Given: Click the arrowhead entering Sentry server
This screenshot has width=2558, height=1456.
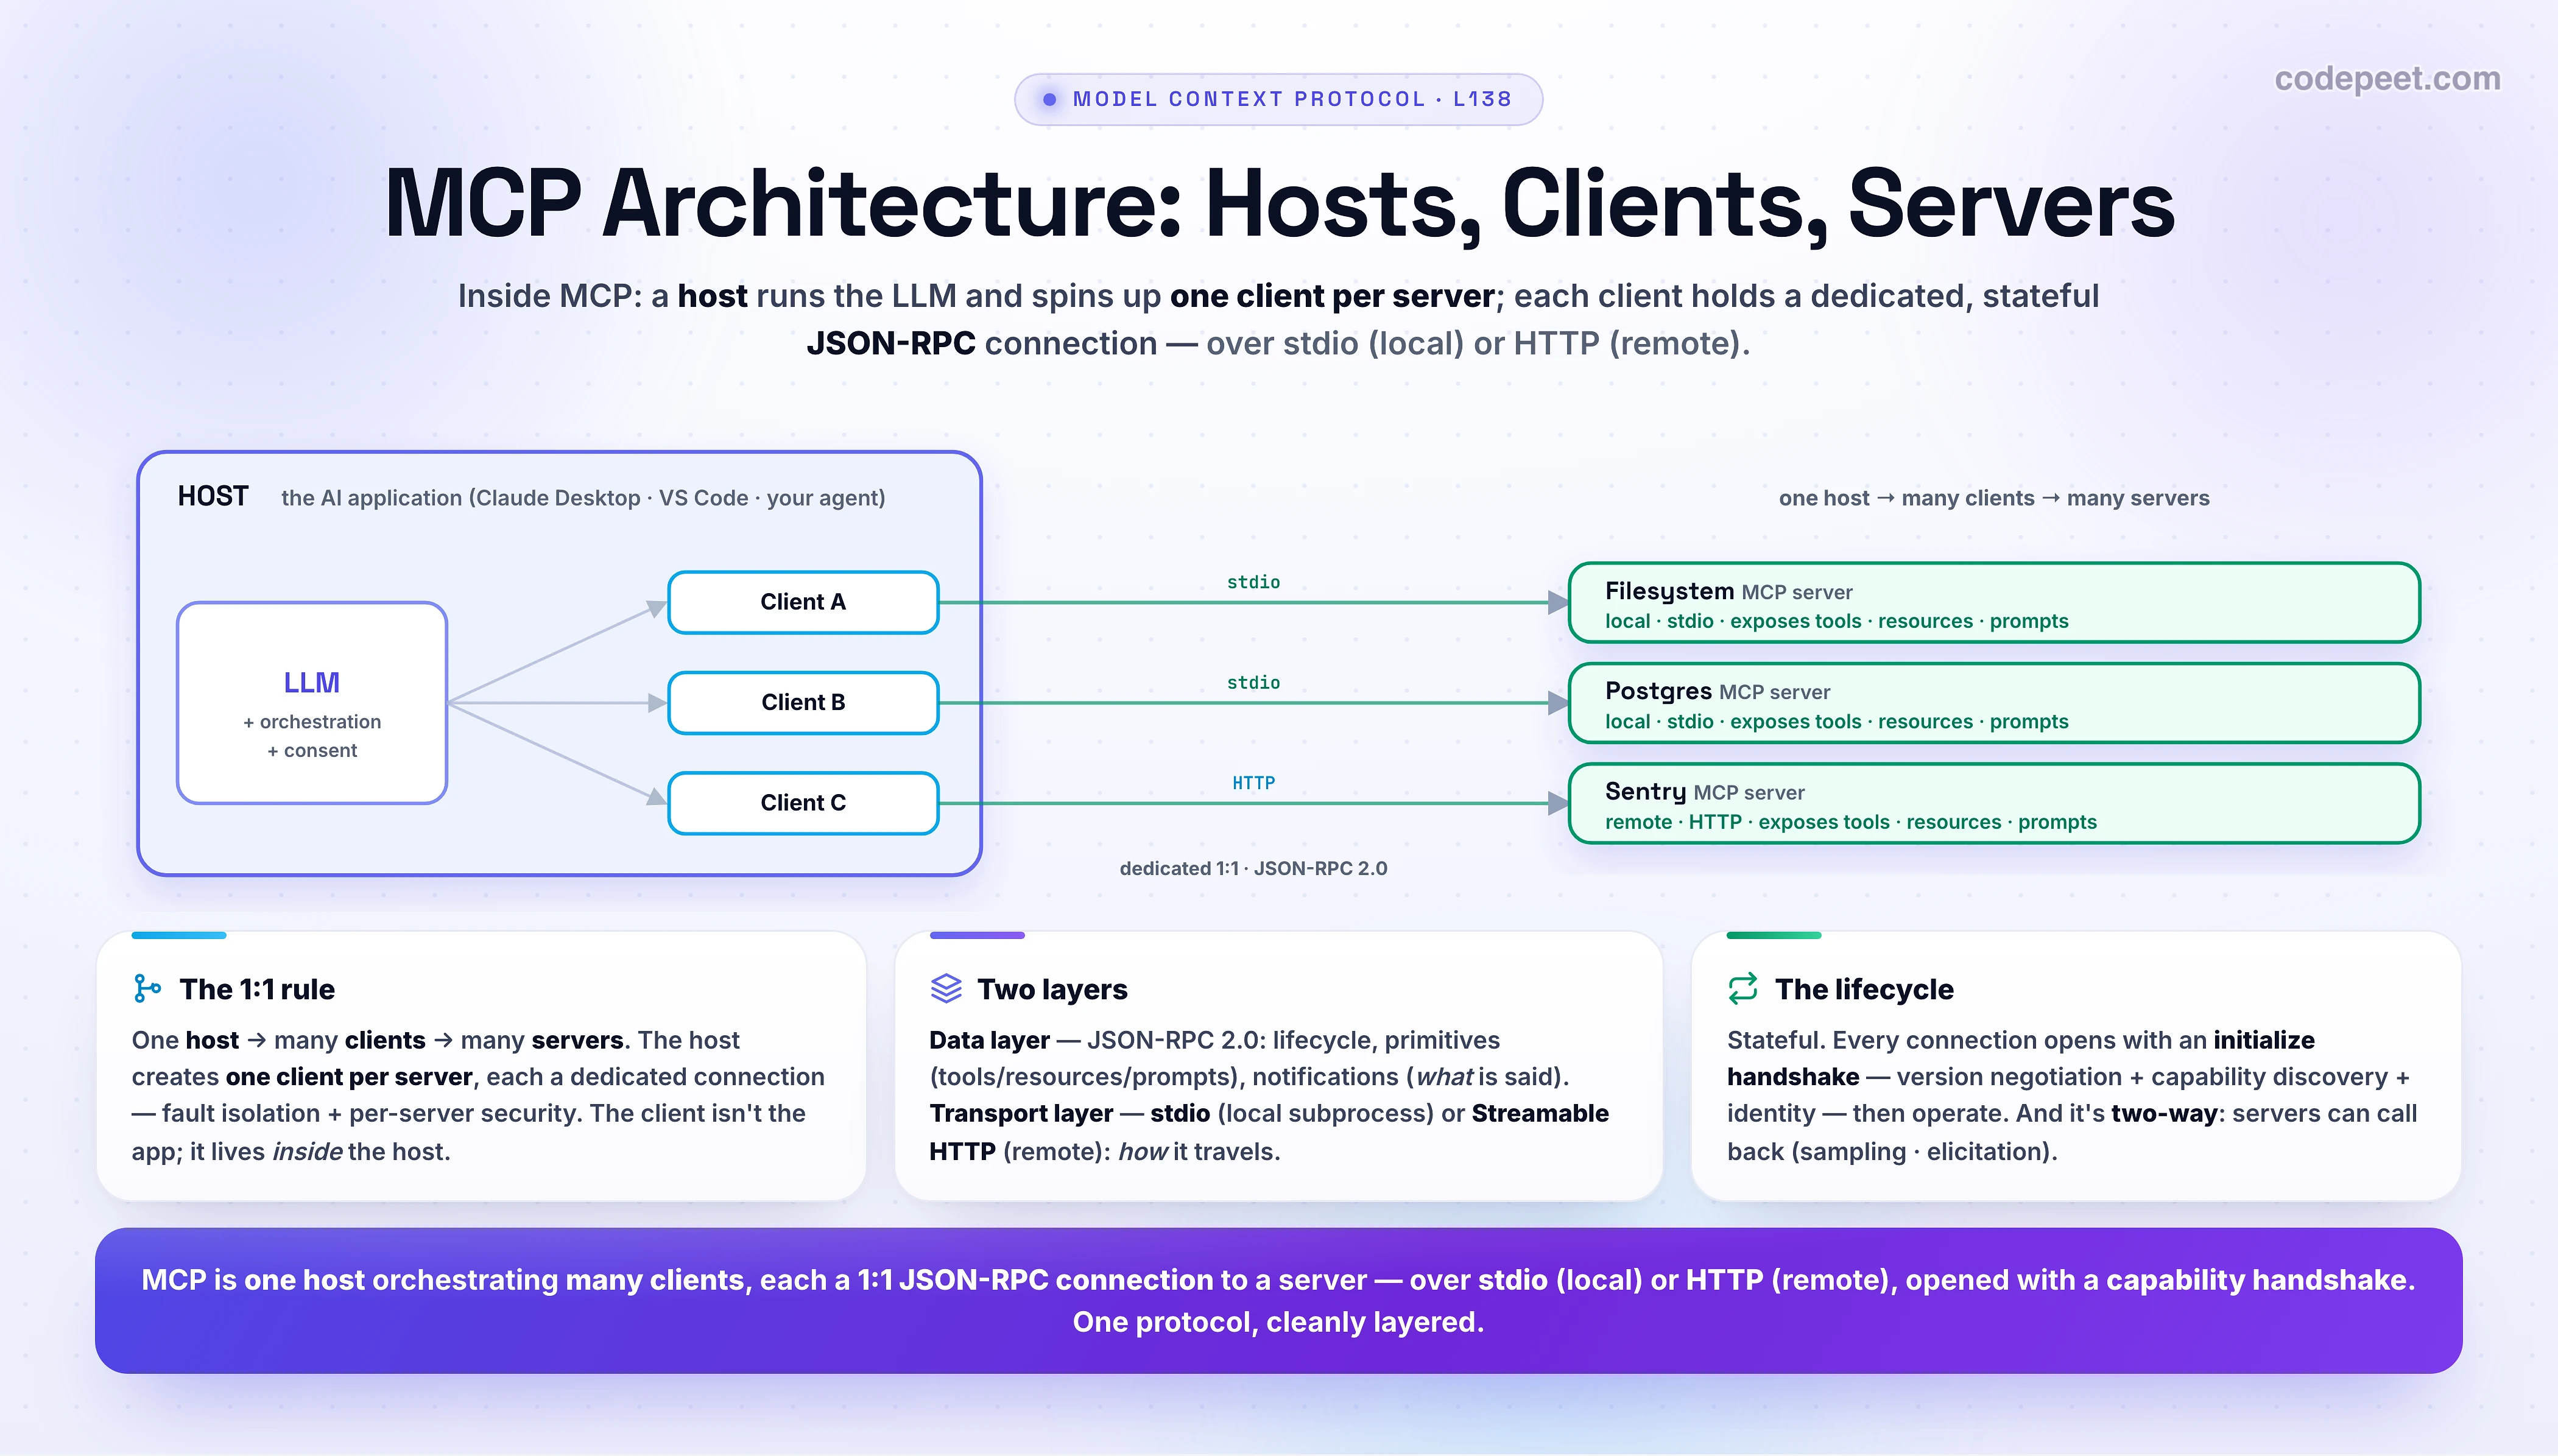Looking at the screenshot, I should 1557,803.
